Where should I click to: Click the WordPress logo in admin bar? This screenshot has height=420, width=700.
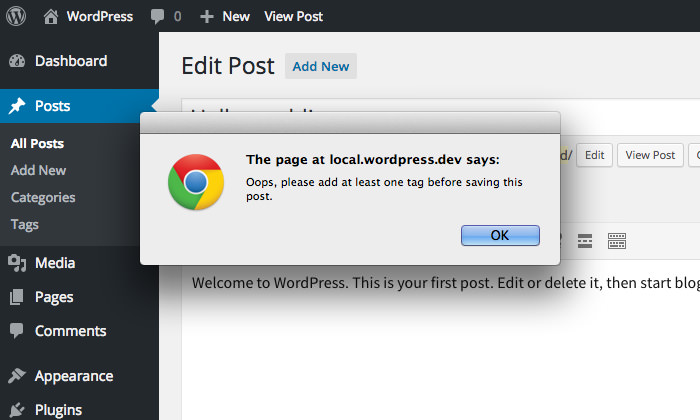pyautogui.click(x=16, y=16)
